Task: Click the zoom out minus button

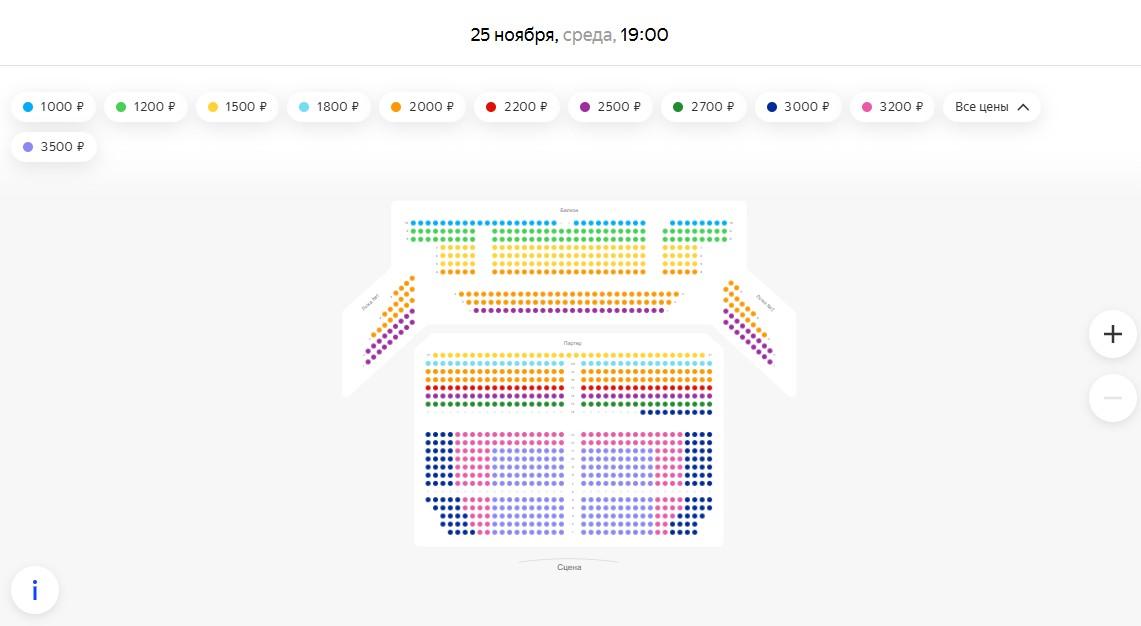Action: (x=1112, y=398)
